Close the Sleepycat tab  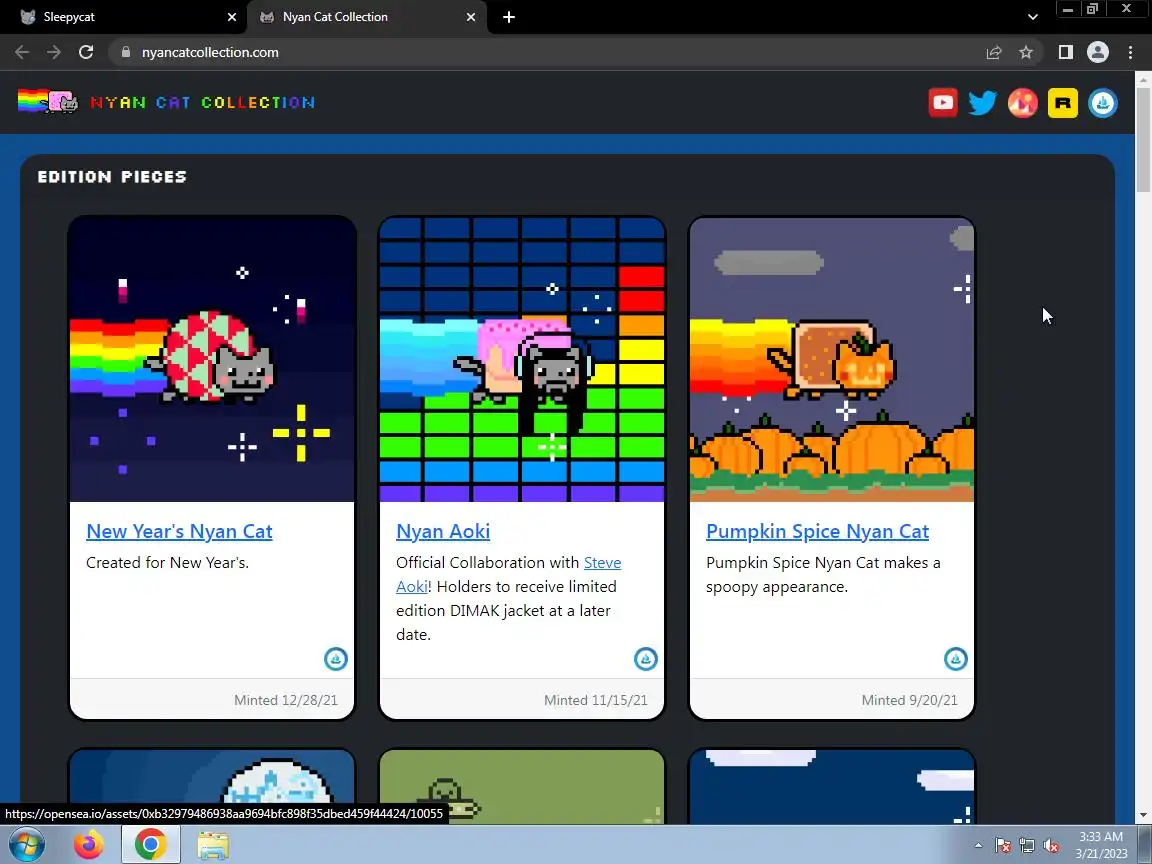pyautogui.click(x=232, y=17)
